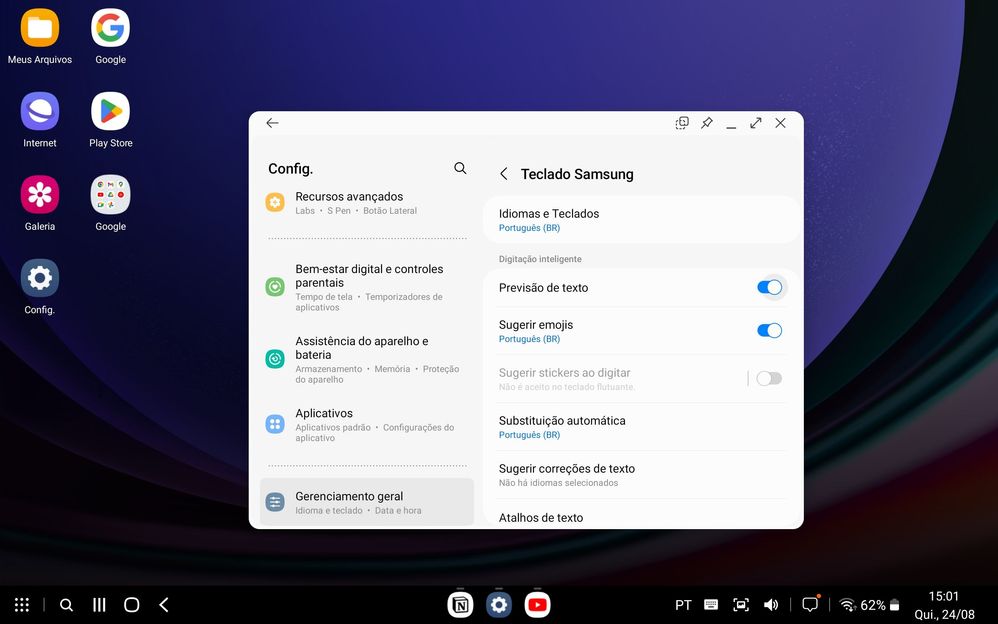Pin the settings window on top
The width and height of the screenshot is (998, 624).
[706, 123]
